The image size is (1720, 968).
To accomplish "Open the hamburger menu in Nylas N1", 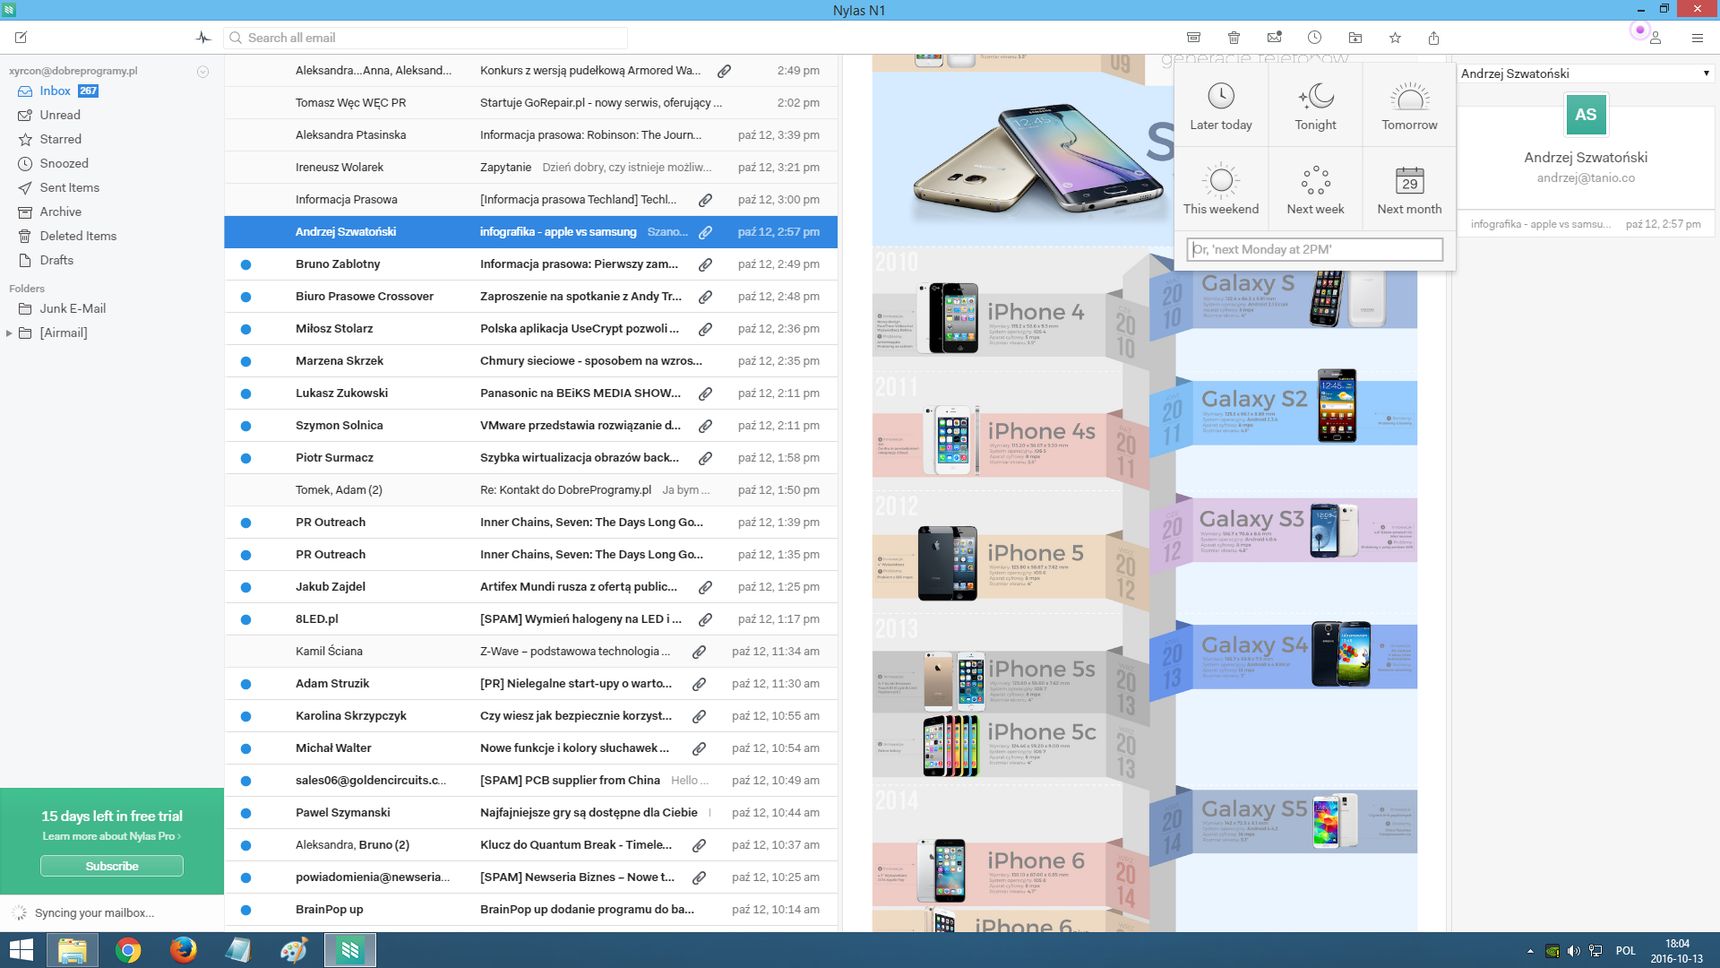I will [x=1697, y=38].
